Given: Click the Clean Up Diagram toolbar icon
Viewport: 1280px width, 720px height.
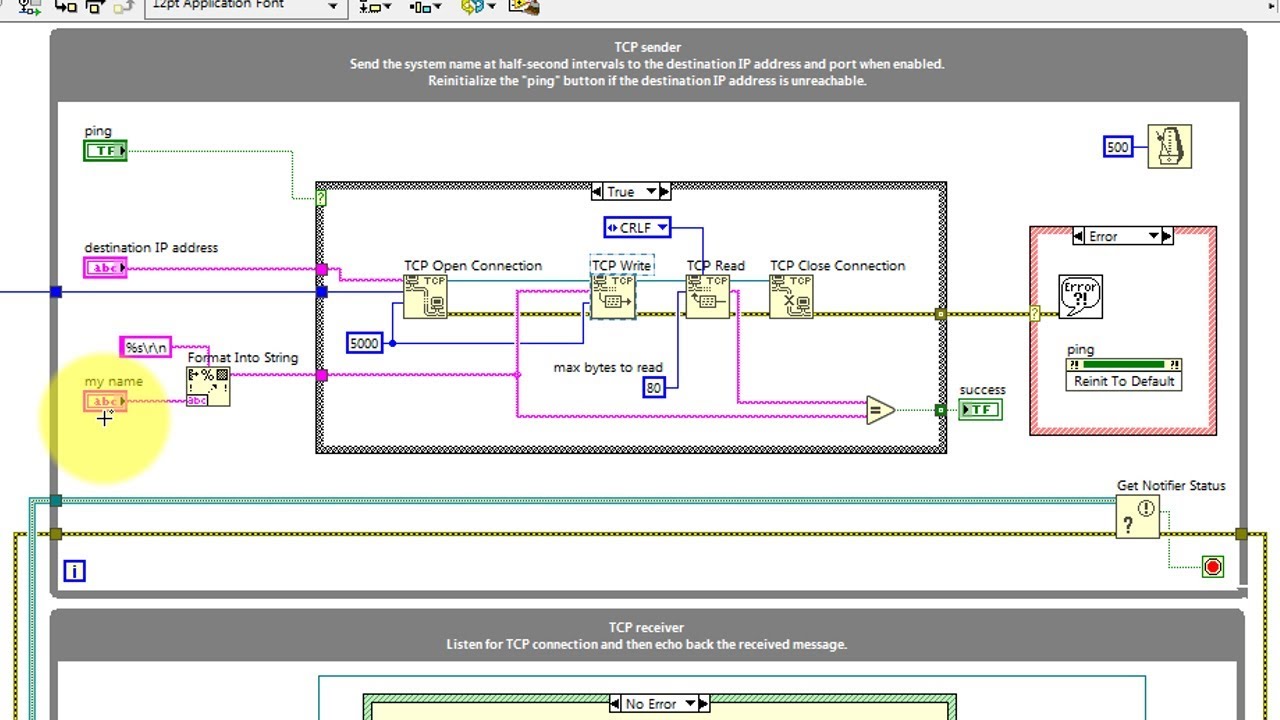Looking at the screenshot, I should [x=524, y=6].
